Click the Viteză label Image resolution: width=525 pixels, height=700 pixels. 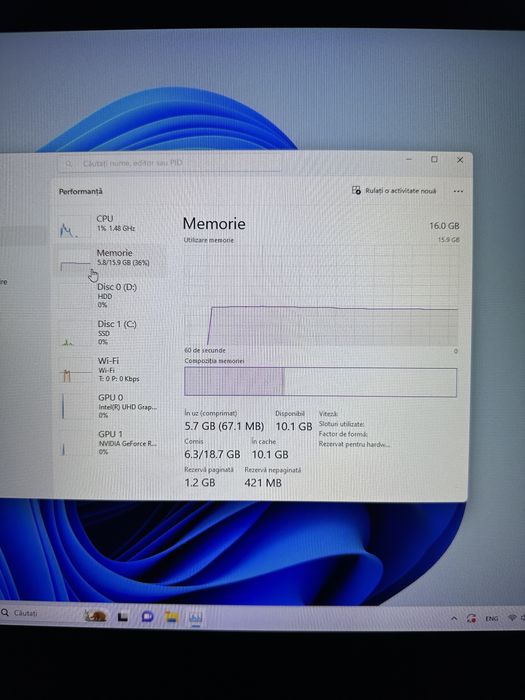pyautogui.click(x=328, y=414)
